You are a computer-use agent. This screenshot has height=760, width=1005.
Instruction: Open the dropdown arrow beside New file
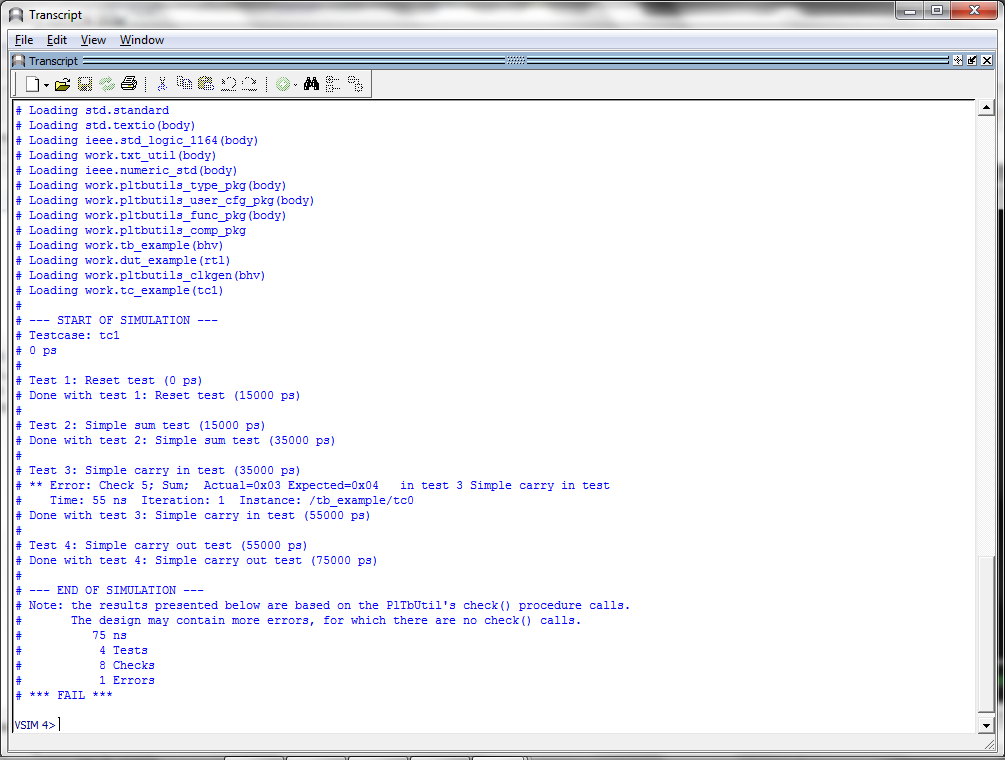46,86
